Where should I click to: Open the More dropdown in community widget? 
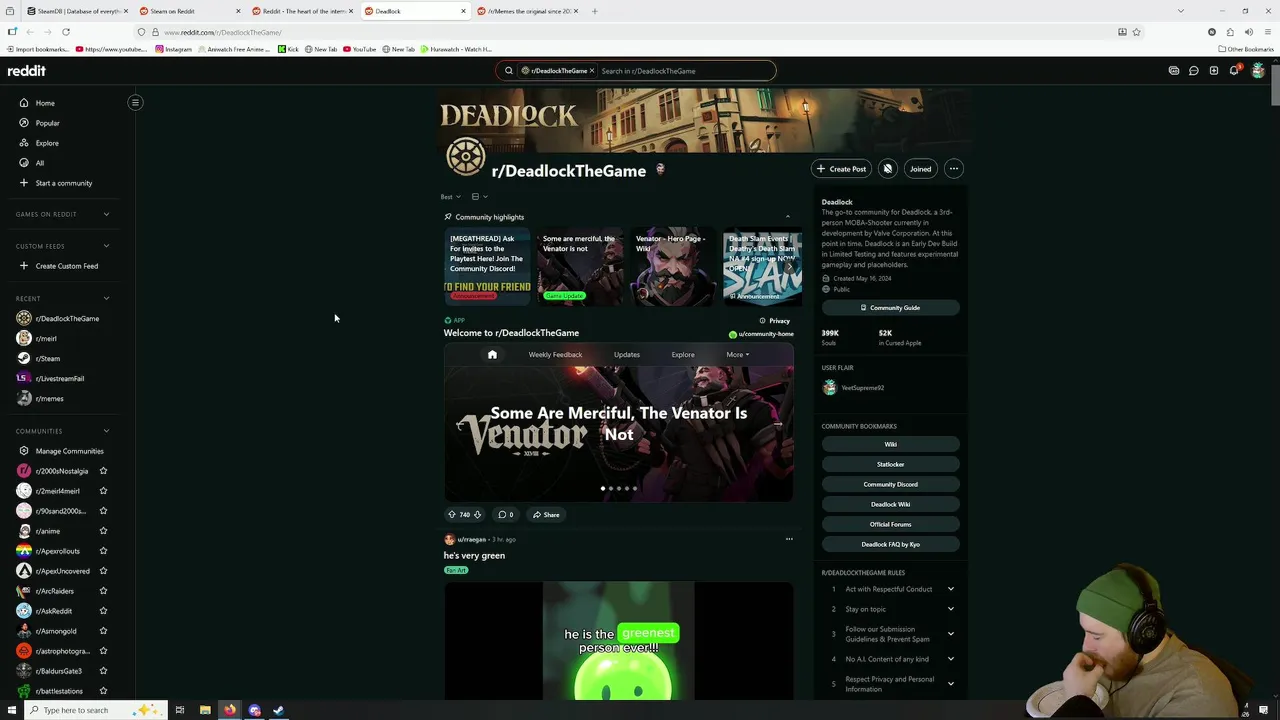pyautogui.click(x=737, y=355)
